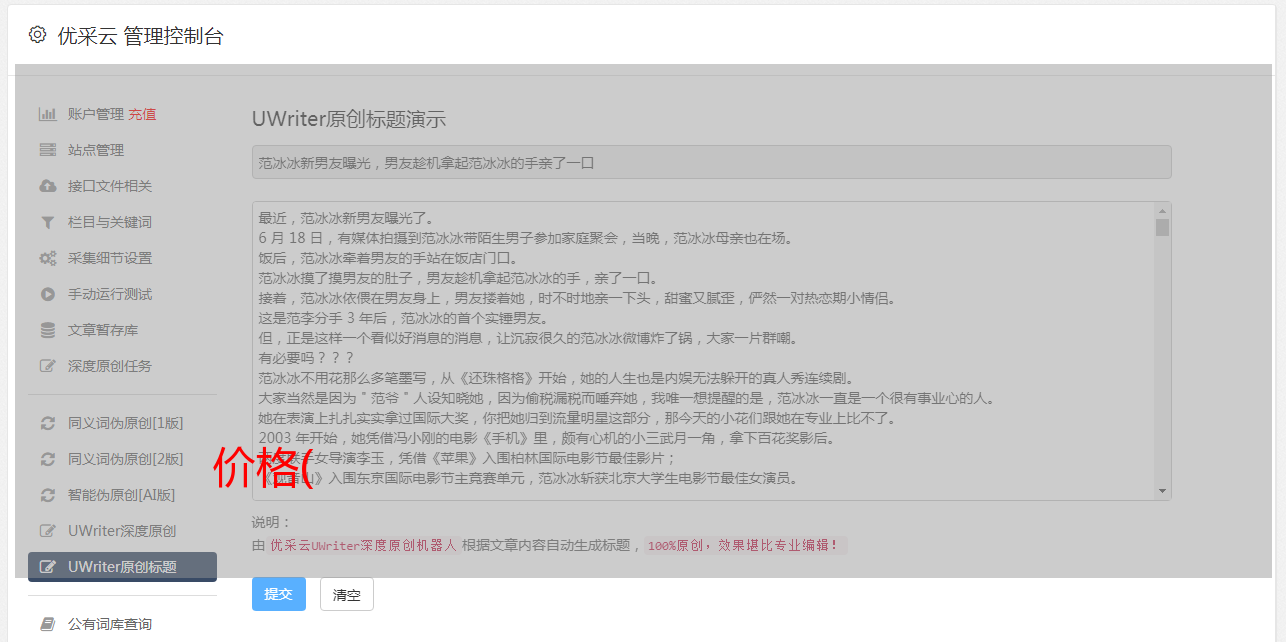This screenshot has width=1286, height=642.
Task: Click the blue 提交 button
Action: (279, 594)
